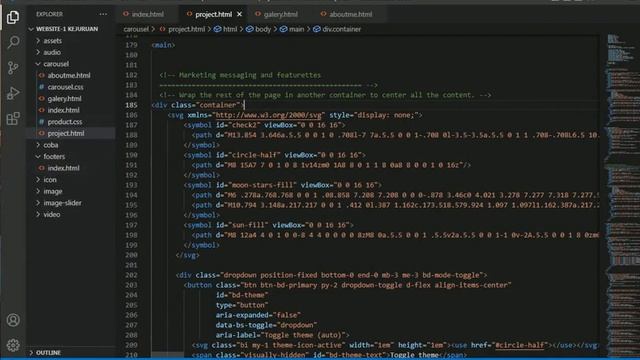Expand the OUTLINE section

(x=48, y=353)
